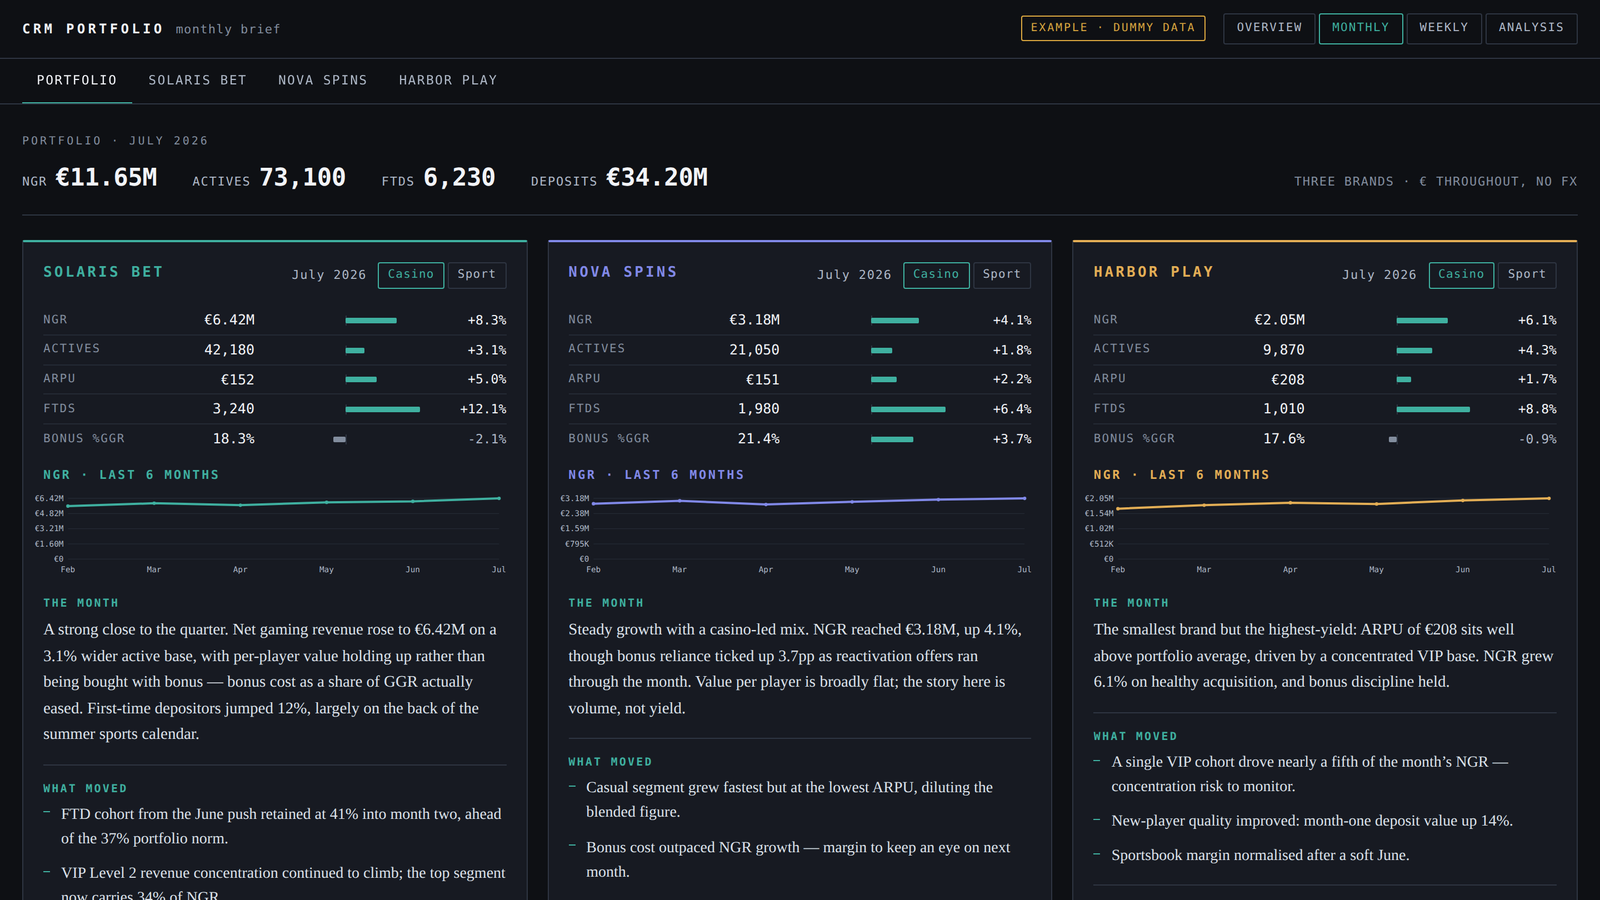Image resolution: width=1600 pixels, height=900 pixels.
Task: Click the SOLARIS BET card heading
Action: 103,272
